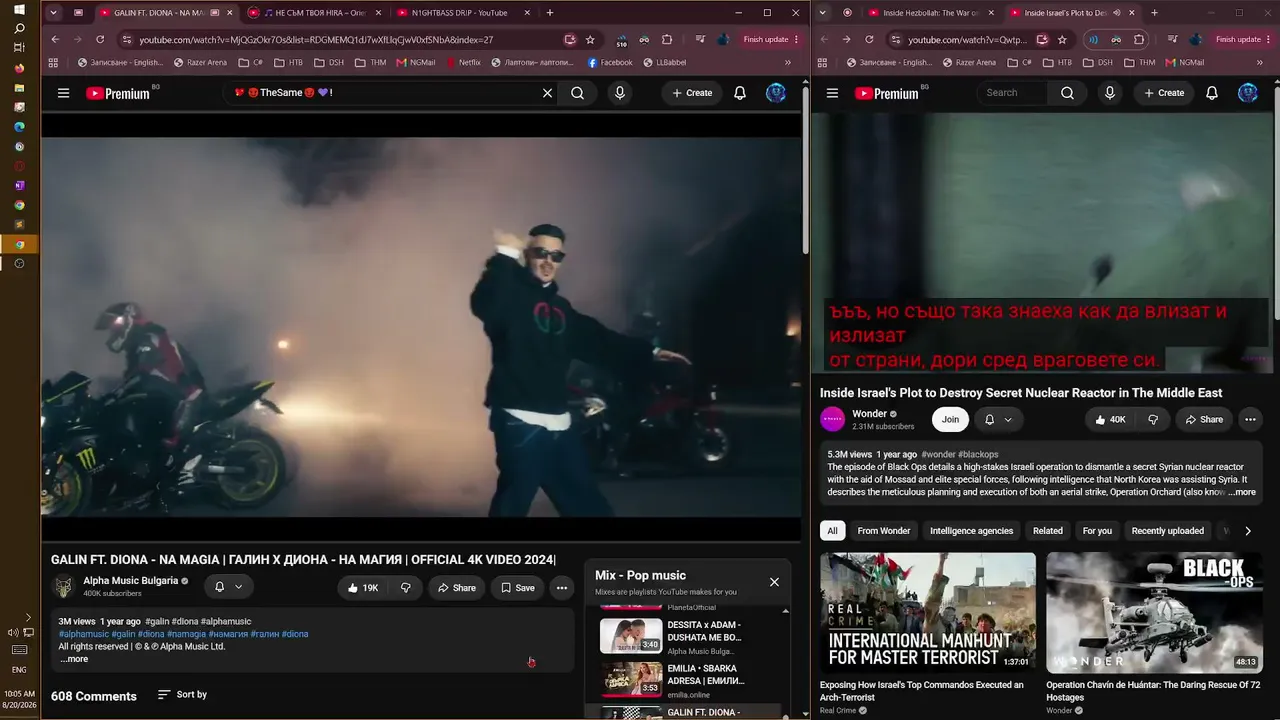
Task: Show more bookmarks in right browser
Action: 1259,62
